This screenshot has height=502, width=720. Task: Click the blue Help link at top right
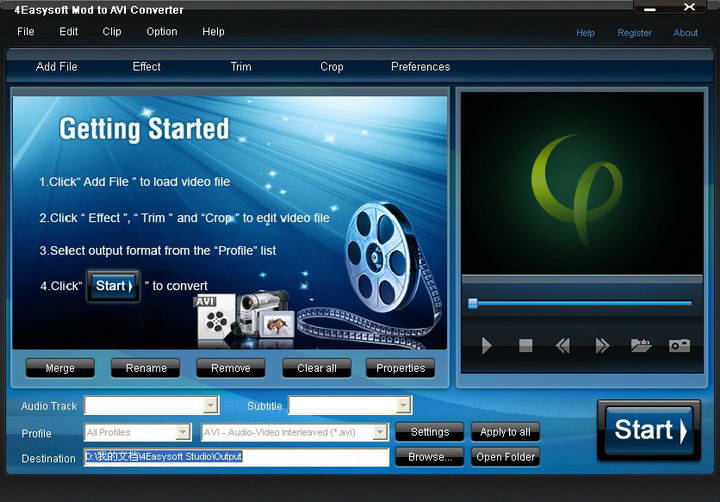tap(585, 33)
